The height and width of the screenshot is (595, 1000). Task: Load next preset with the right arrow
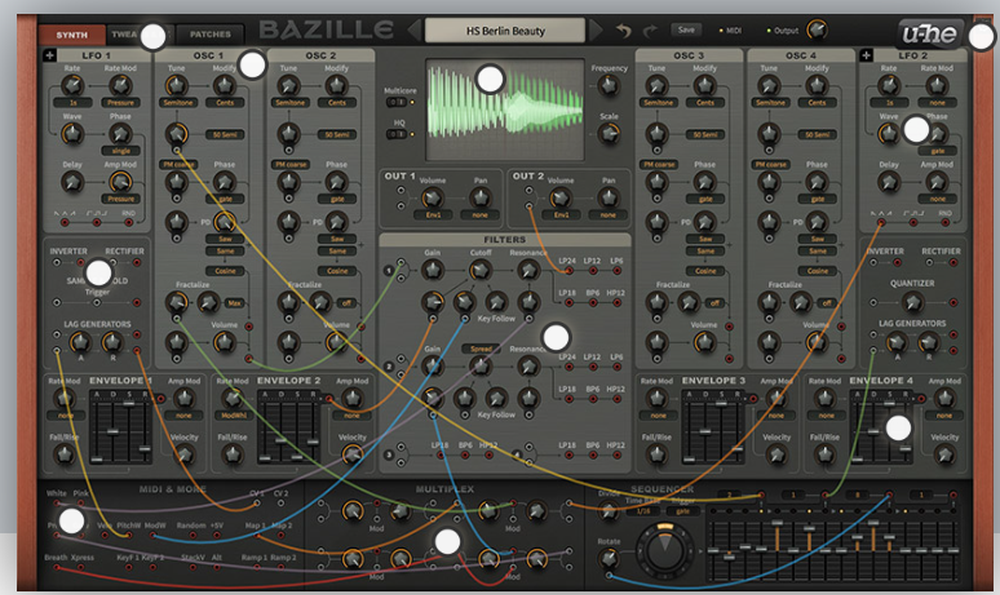[596, 30]
